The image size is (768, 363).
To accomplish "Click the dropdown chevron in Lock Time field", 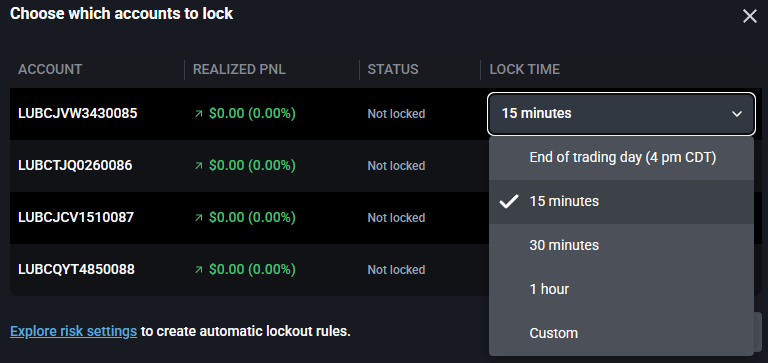I will pos(737,114).
